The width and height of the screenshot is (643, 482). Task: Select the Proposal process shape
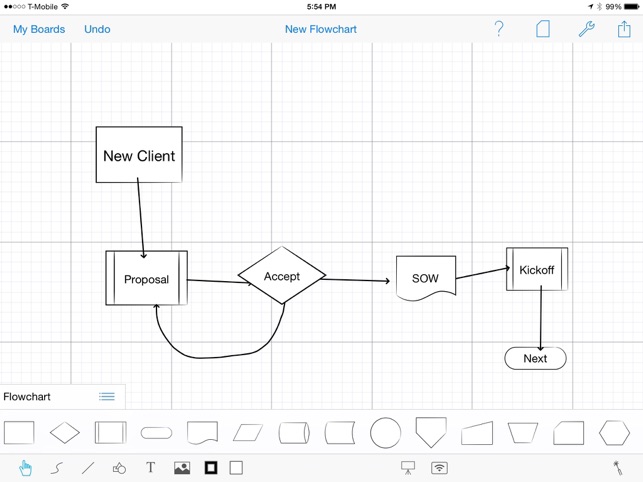pos(146,278)
